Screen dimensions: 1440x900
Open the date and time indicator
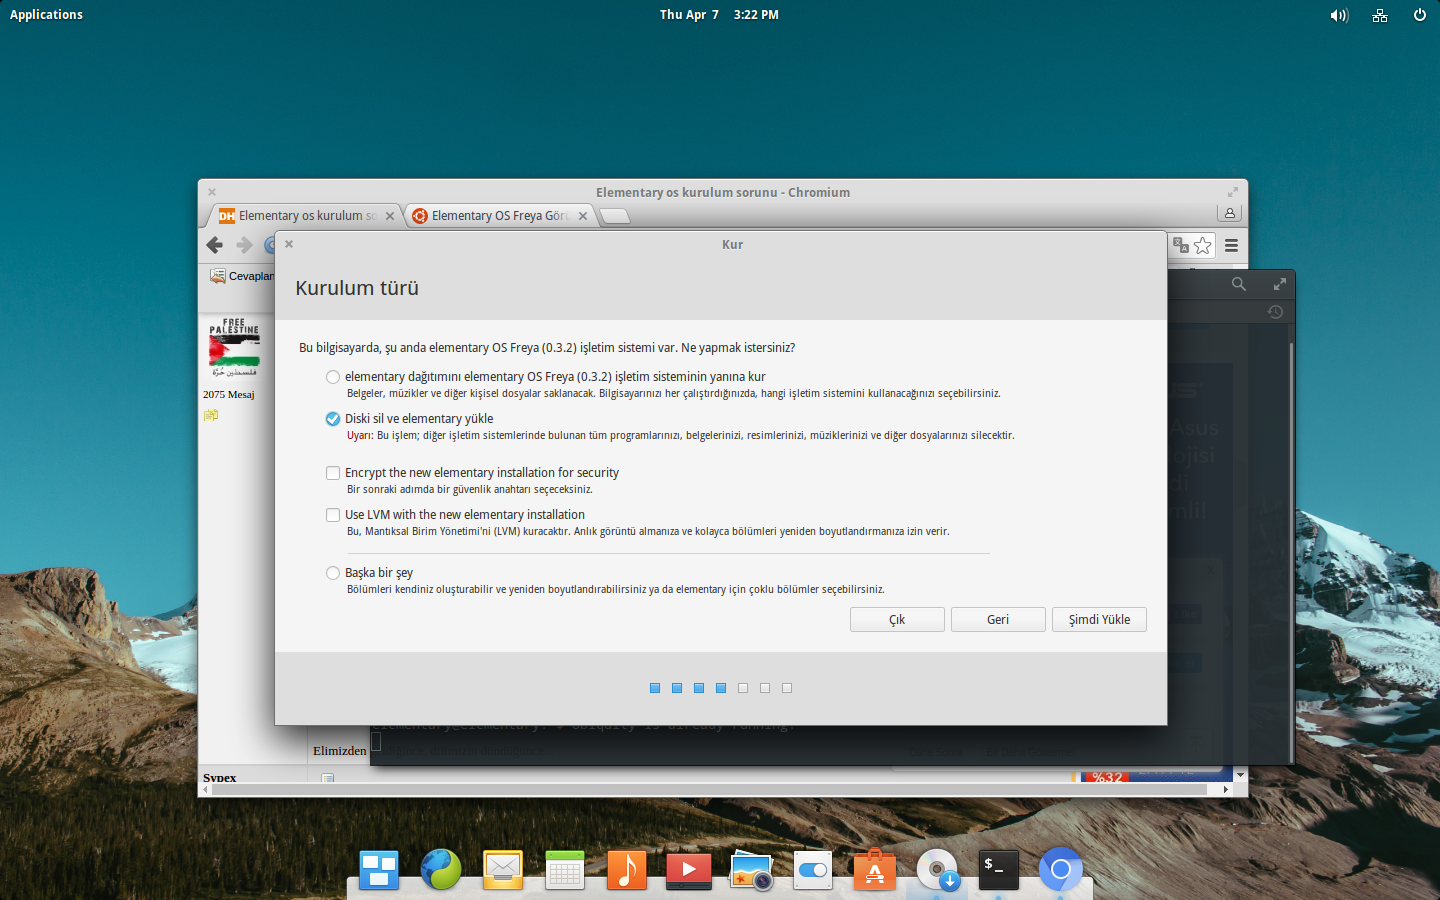(719, 15)
